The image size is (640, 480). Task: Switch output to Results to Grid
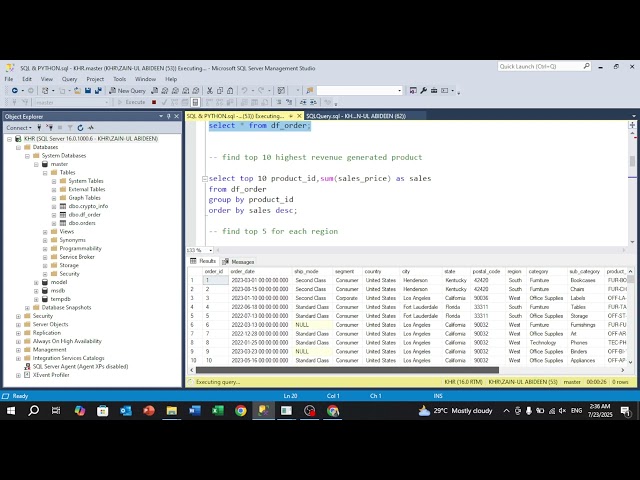[x=254, y=102]
